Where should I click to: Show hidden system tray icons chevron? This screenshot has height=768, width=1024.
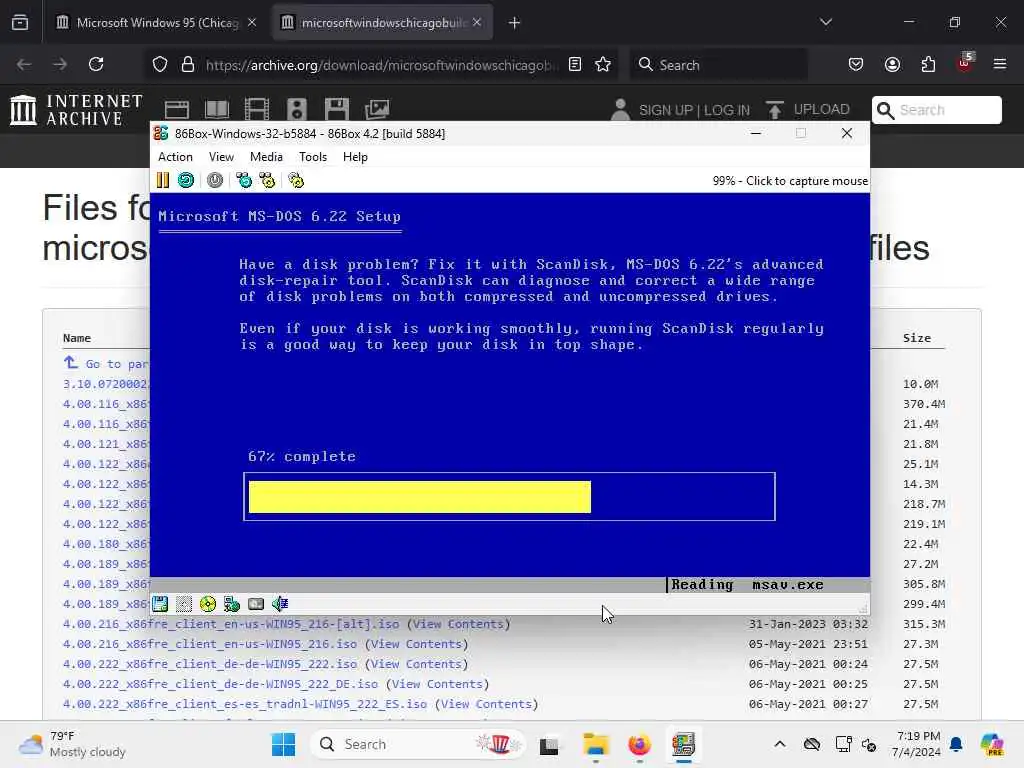[780, 744]
